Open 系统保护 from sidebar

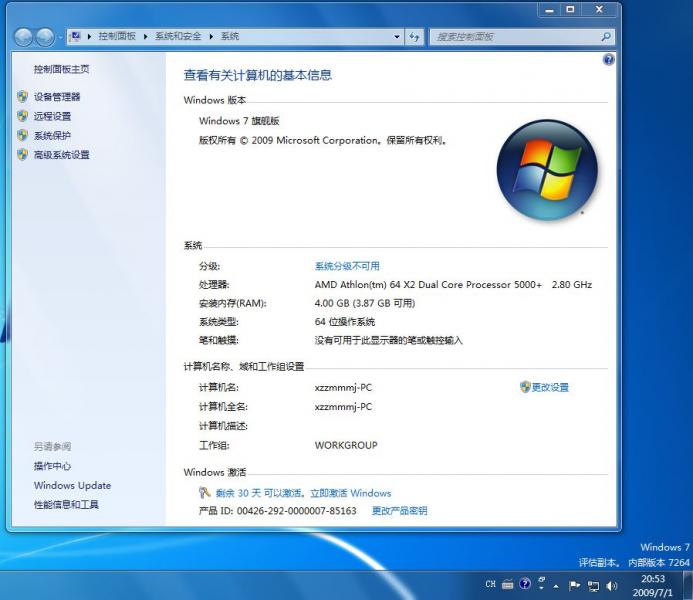pyautogui.click(x=52, y=136)
